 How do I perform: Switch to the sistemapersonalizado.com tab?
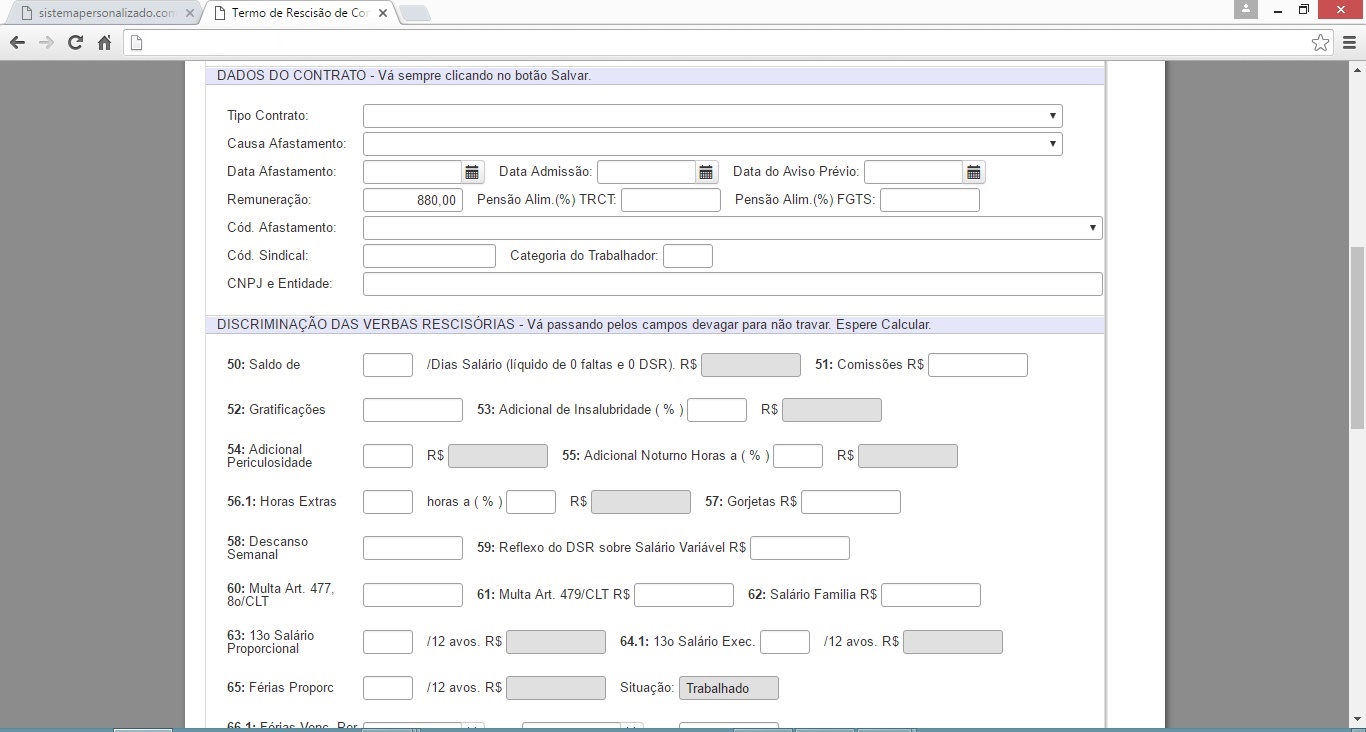(98, 14)
